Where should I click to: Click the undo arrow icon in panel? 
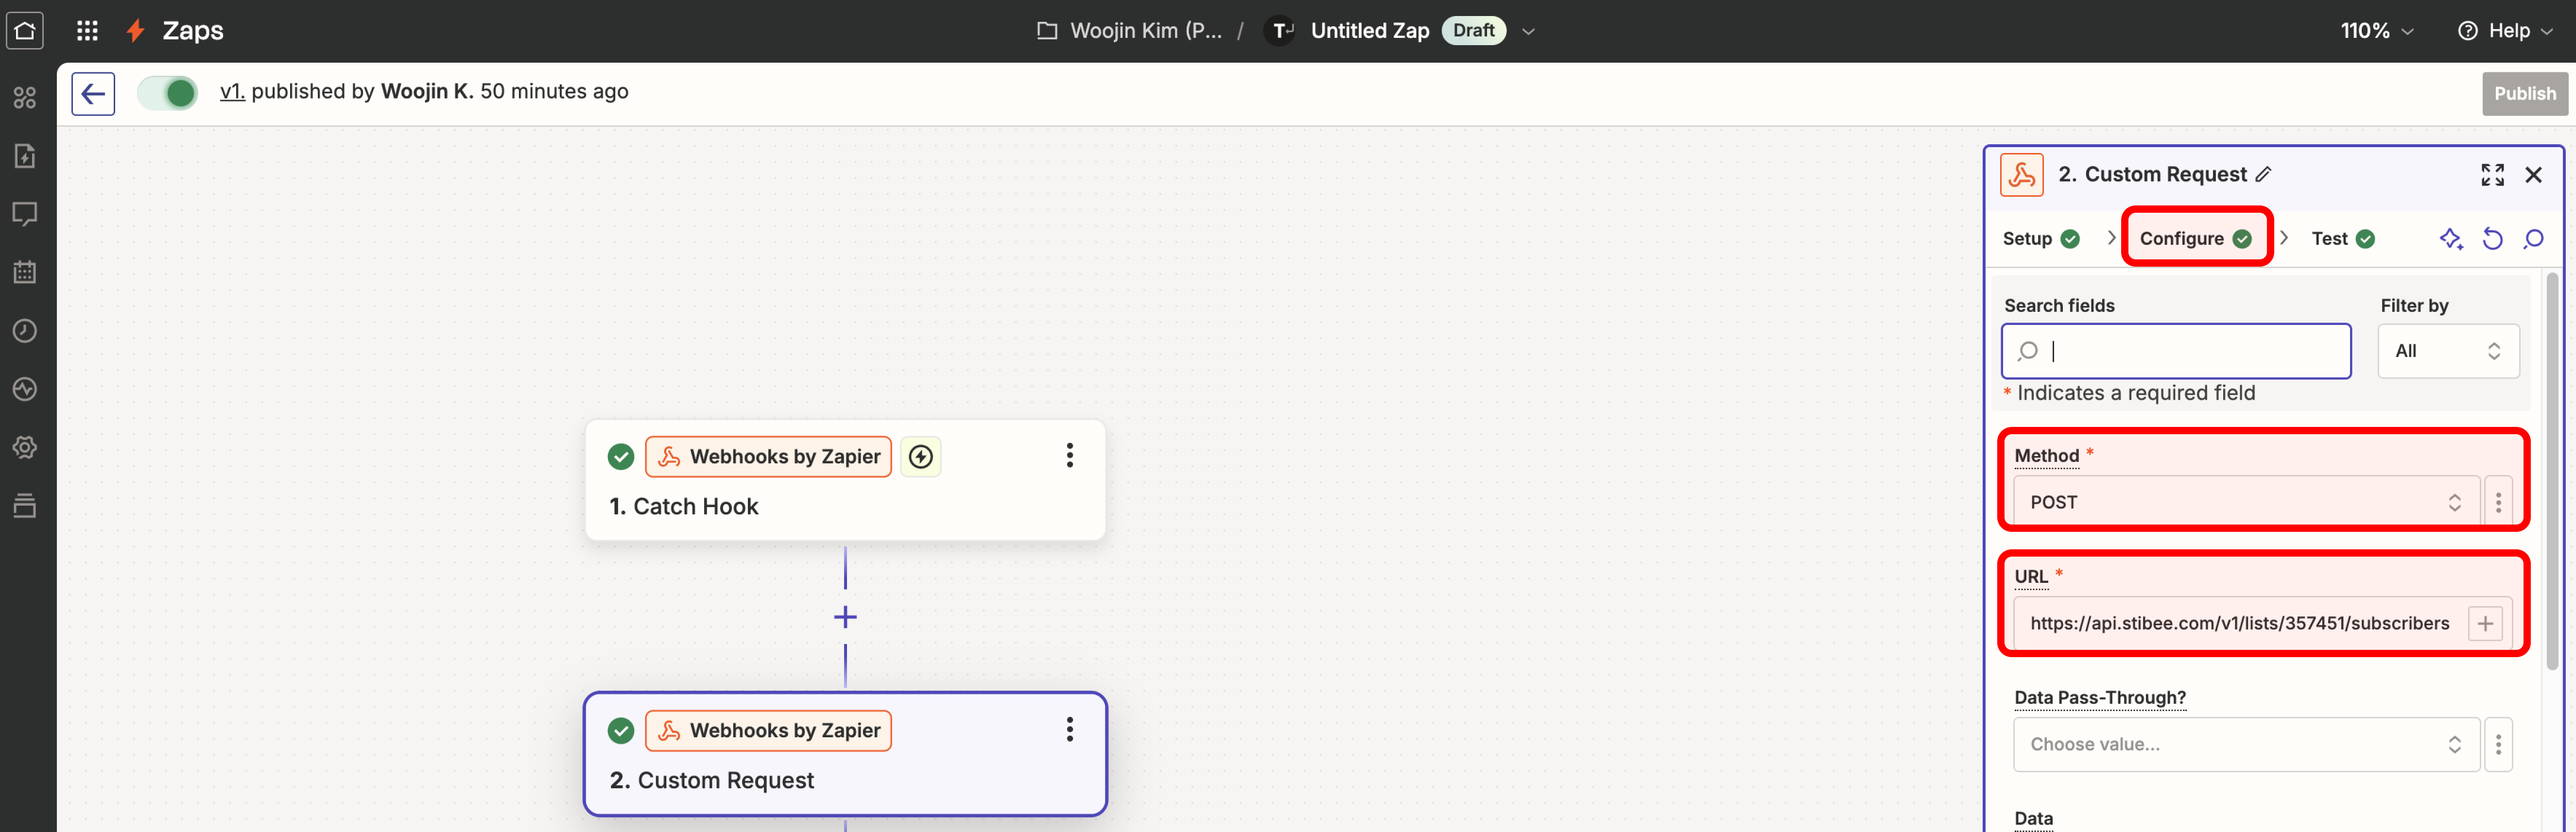[x=2492, y=239]
